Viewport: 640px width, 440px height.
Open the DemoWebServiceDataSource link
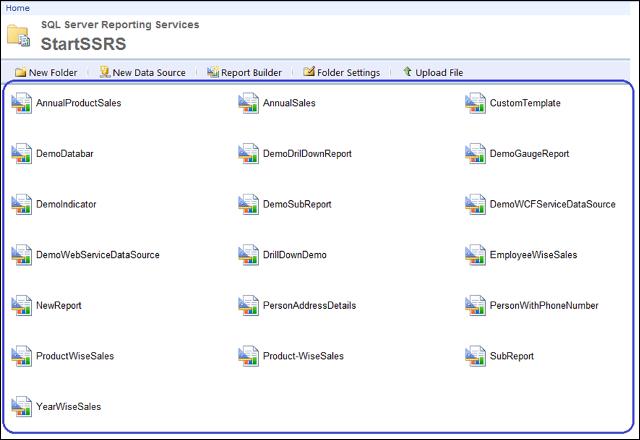[x=98, y=255]
